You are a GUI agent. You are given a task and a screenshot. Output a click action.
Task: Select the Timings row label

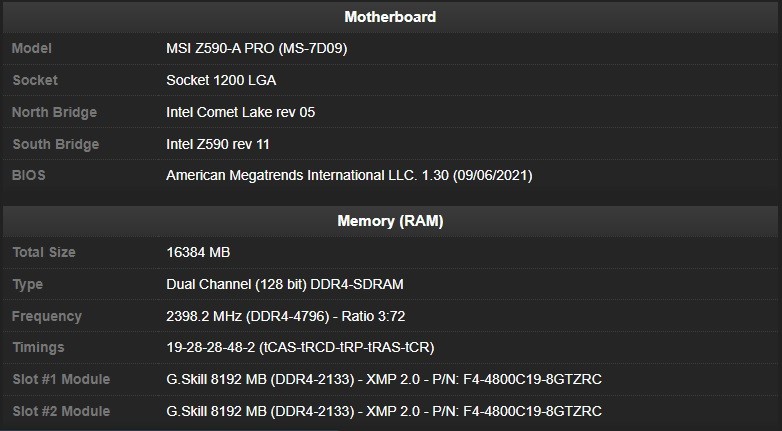pyautogui.click(x=38, y=348)
